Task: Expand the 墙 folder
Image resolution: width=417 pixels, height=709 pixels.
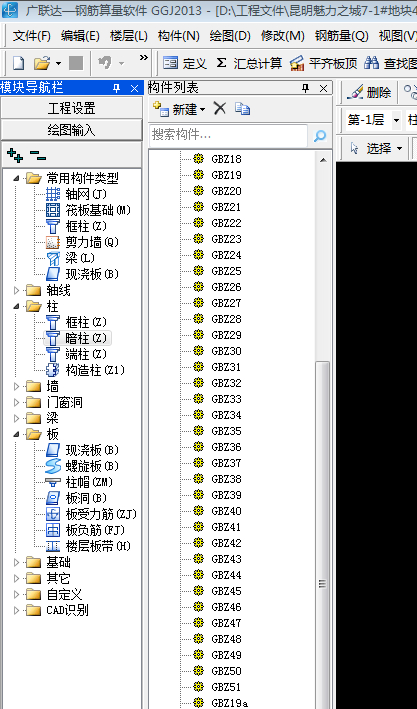Action: pos(16,387)
